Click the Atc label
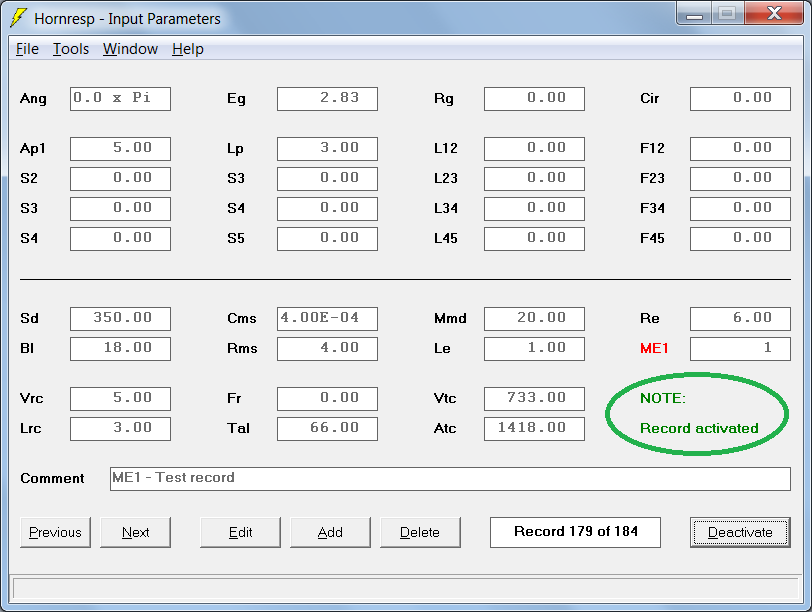 pyautogui.click(x=445, y=429)
